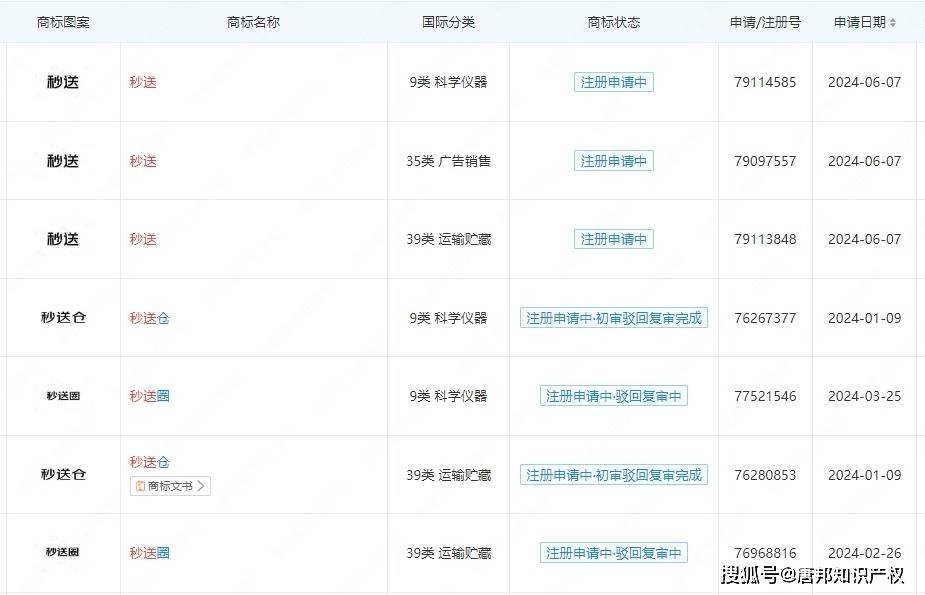The width and height of the screenshot is (925, 595).
Task: Click the 申请日期 column header text
Action: [x=860, y=22]
